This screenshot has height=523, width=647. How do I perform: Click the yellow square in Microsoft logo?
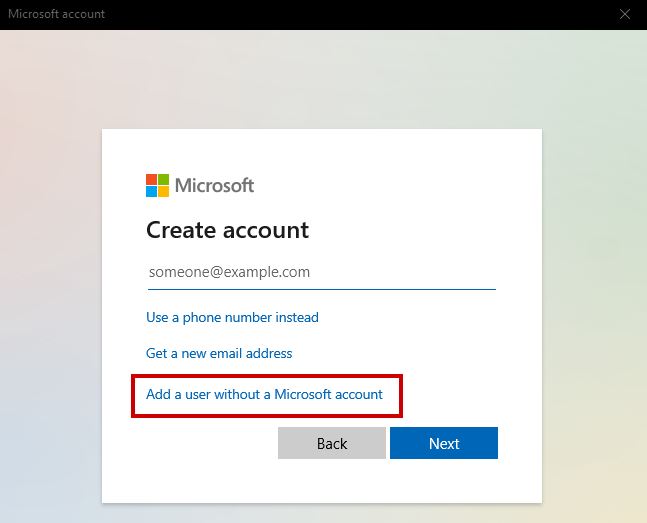pos(164,191)
